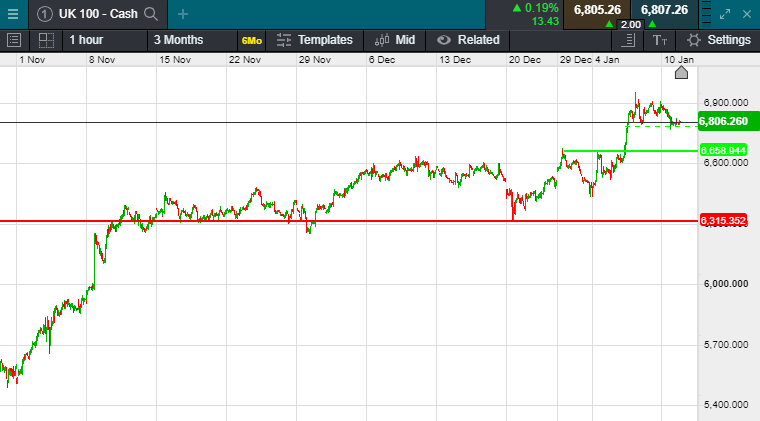Click the sell price 6,805.26 button
The height and width of the screenshot is (421, 760).
tap(598, 10)
